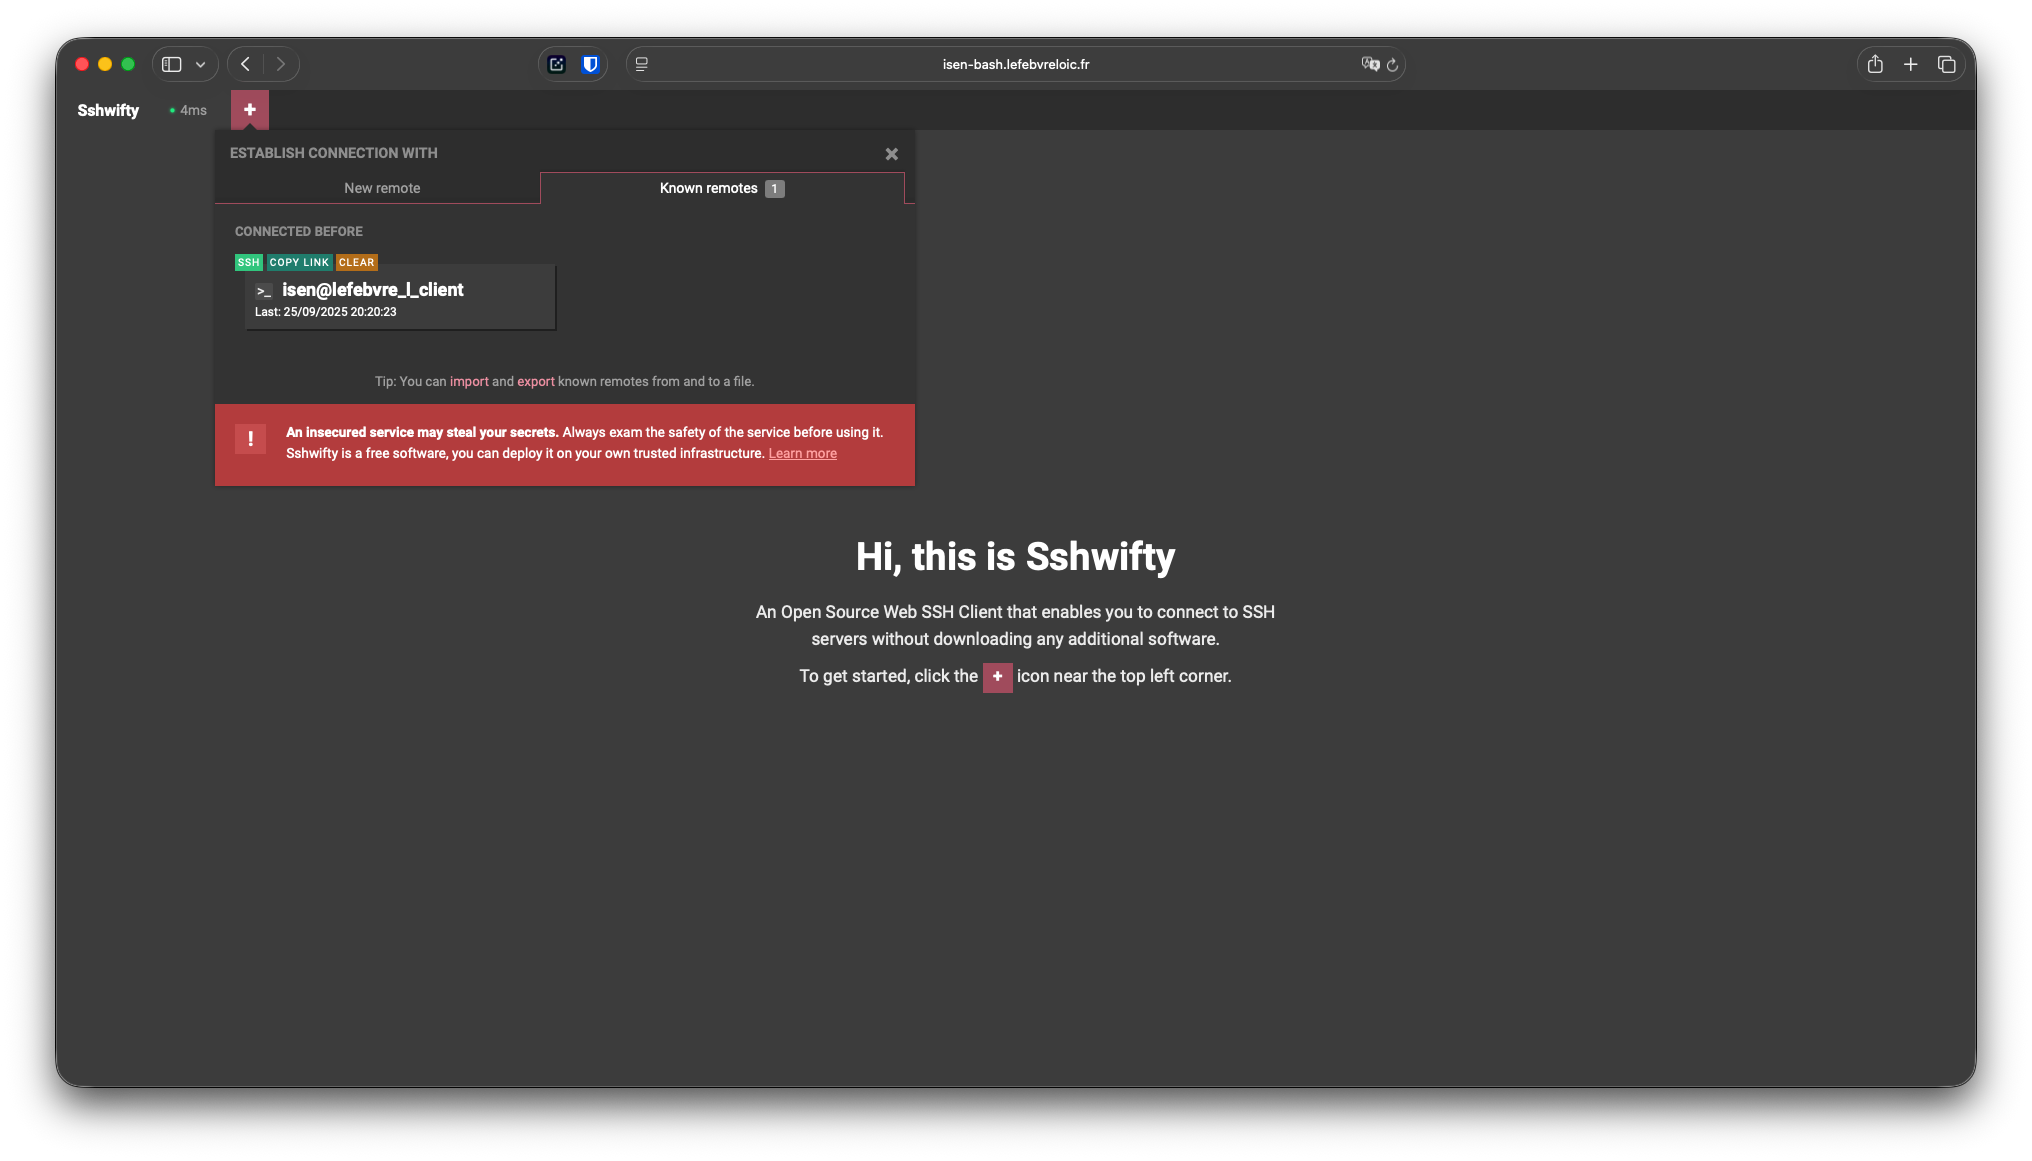
Task: Click the COPY LINK badge
Action: click(x=299, y=262)
